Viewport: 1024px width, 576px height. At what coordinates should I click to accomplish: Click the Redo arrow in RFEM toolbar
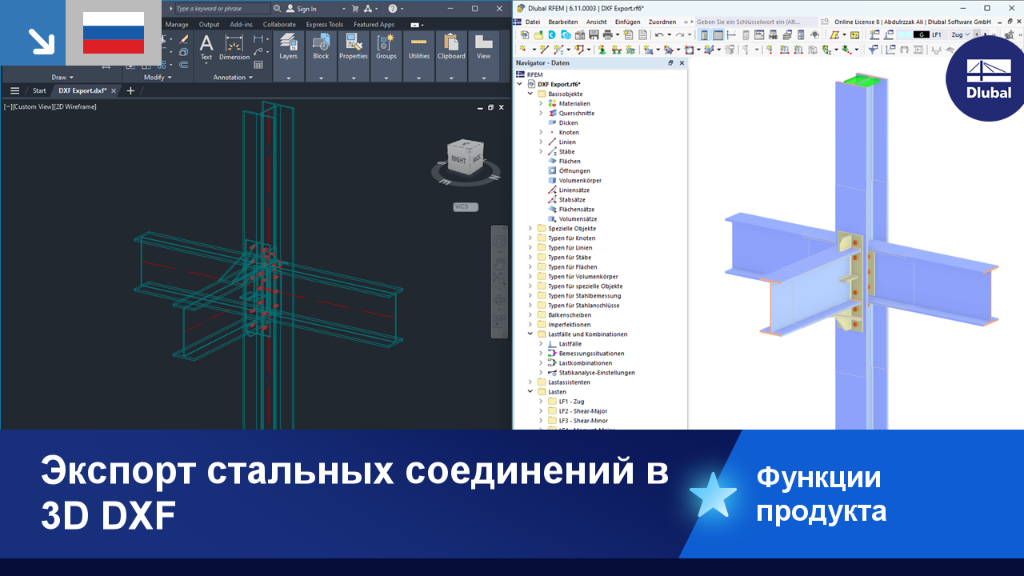pos(680,35)
